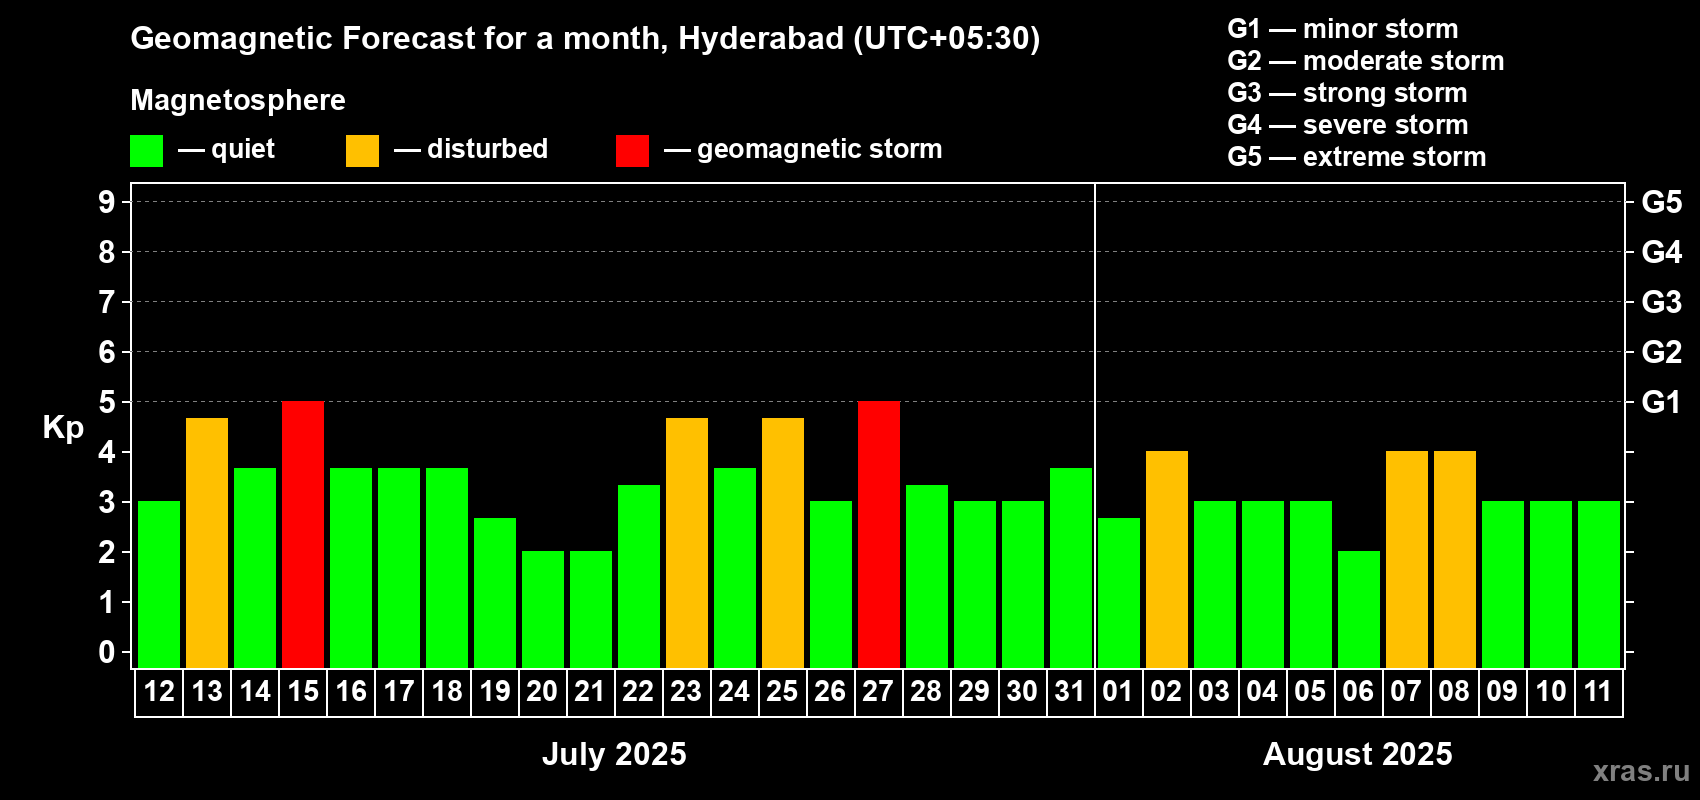The width and height of the screenshot is (1700, 800).
Task: Click the Kp axis value 9
Action: pyautogui.click(x=107, y=202)
